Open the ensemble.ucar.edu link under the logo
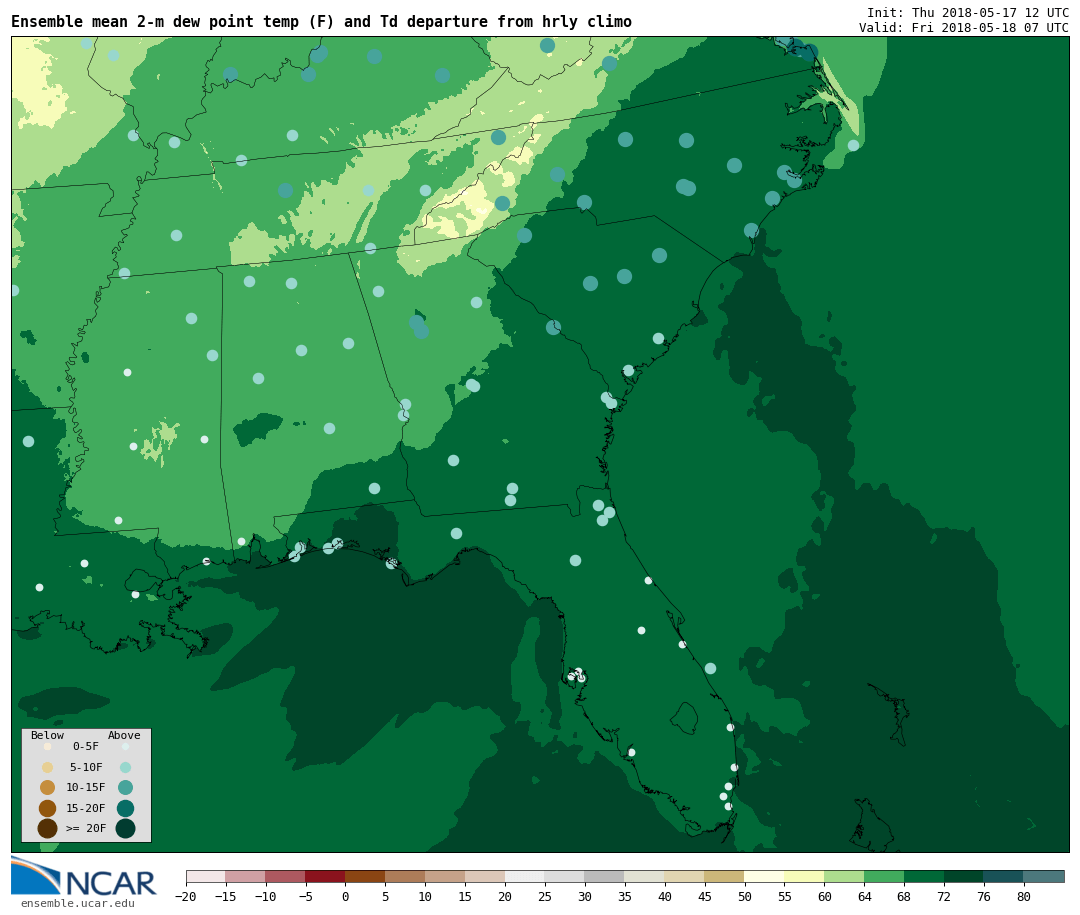 [78, 904]
